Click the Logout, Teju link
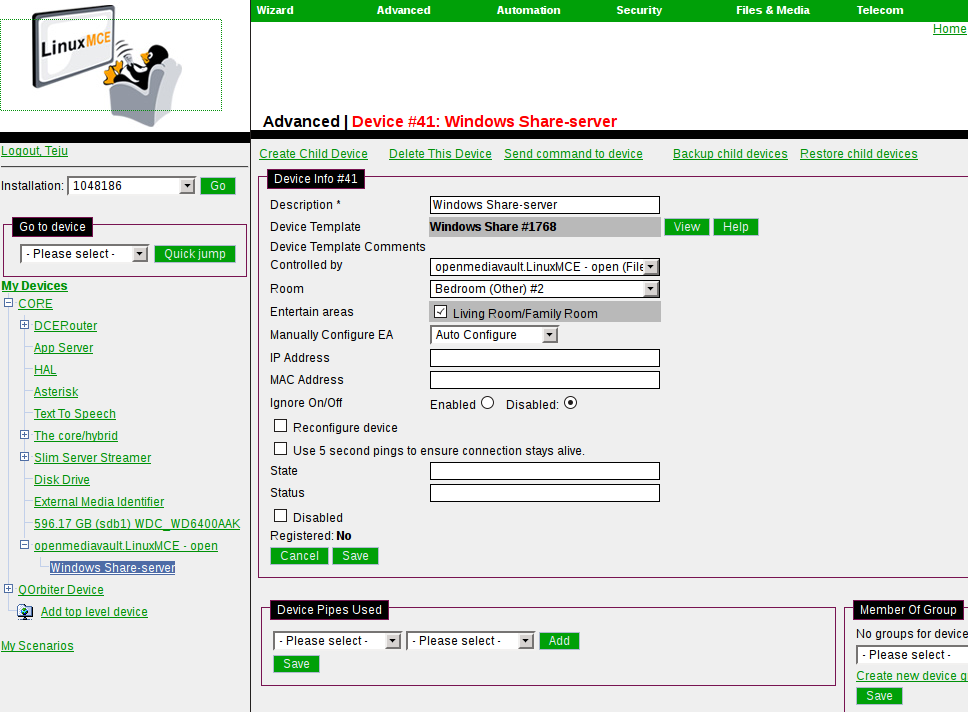This screenshot has height=712, width=968. [x=35, y=151]
